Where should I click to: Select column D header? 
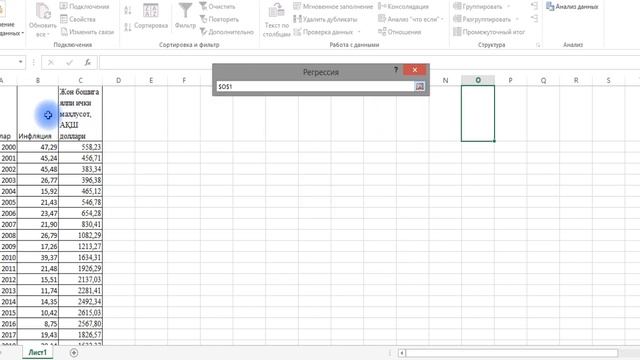[x=118, y=80]
